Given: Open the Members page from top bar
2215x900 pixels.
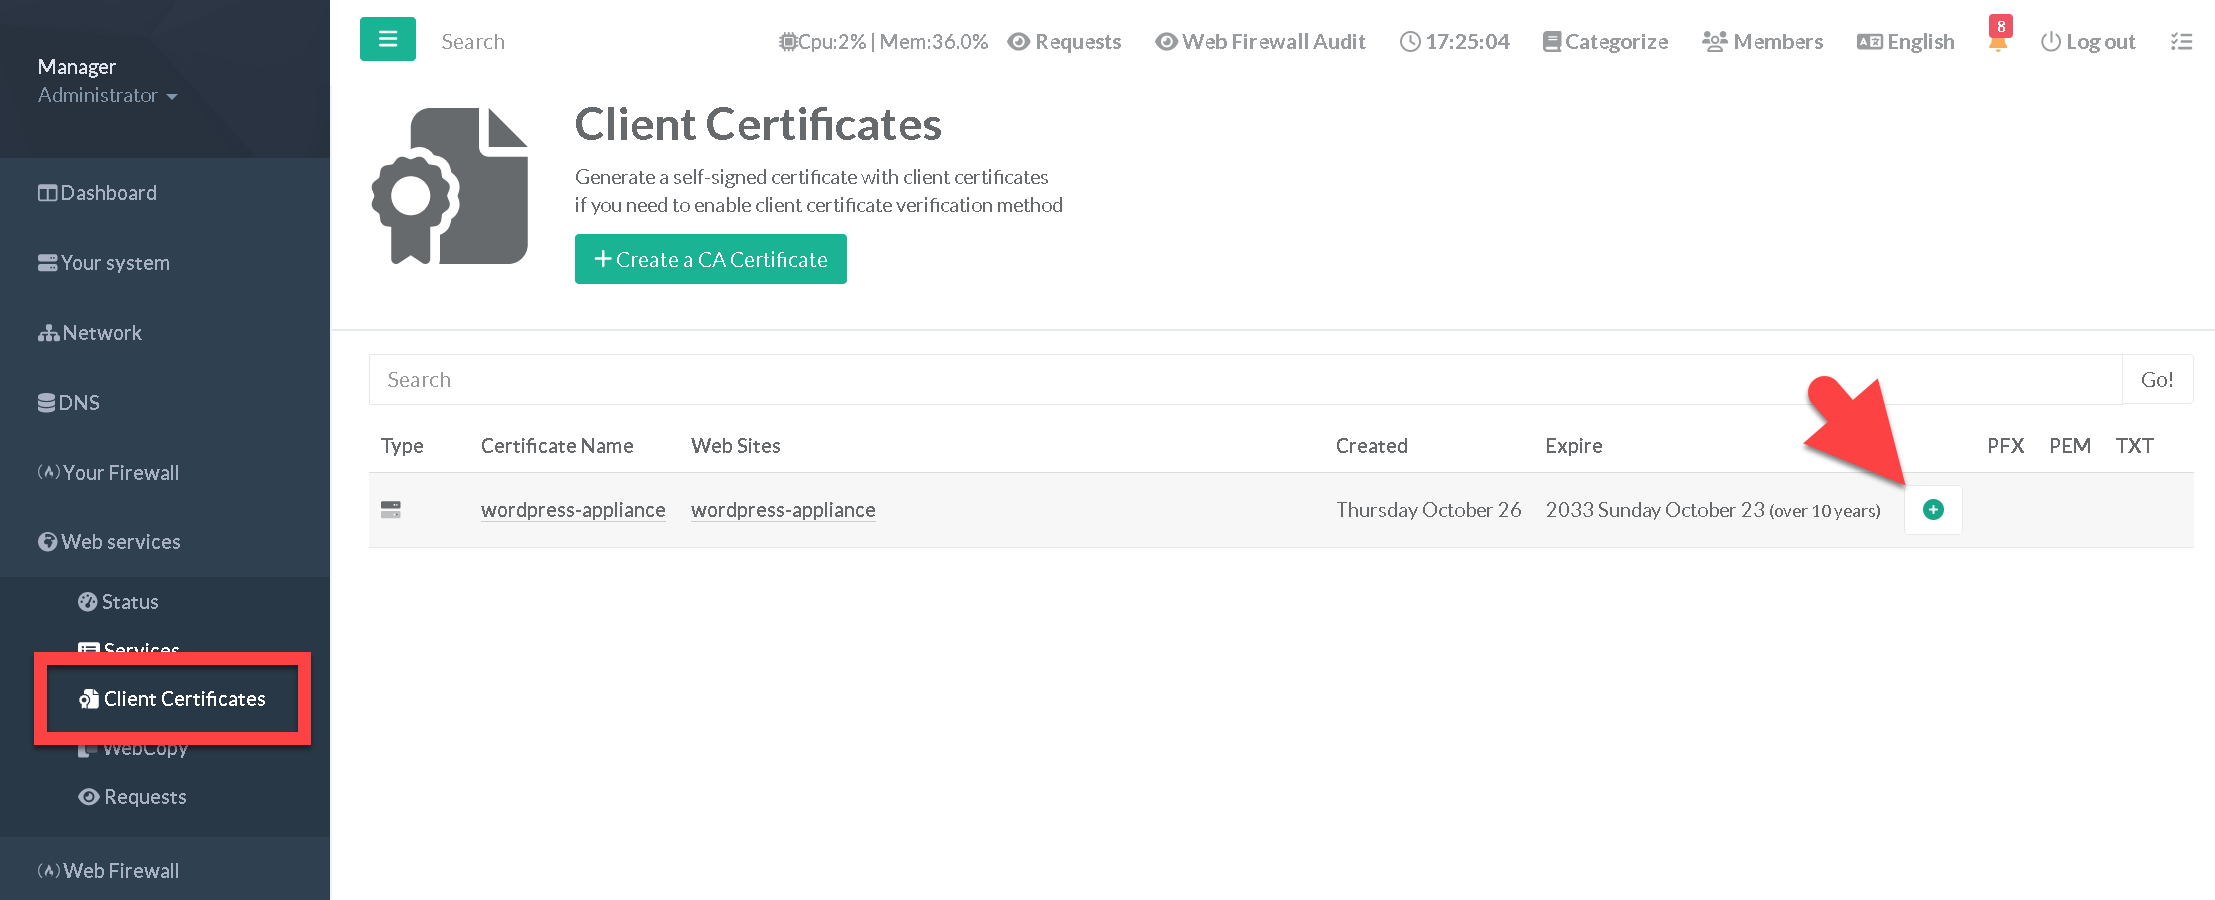Looking at the screenshot, I should (x=1763, y=42).
